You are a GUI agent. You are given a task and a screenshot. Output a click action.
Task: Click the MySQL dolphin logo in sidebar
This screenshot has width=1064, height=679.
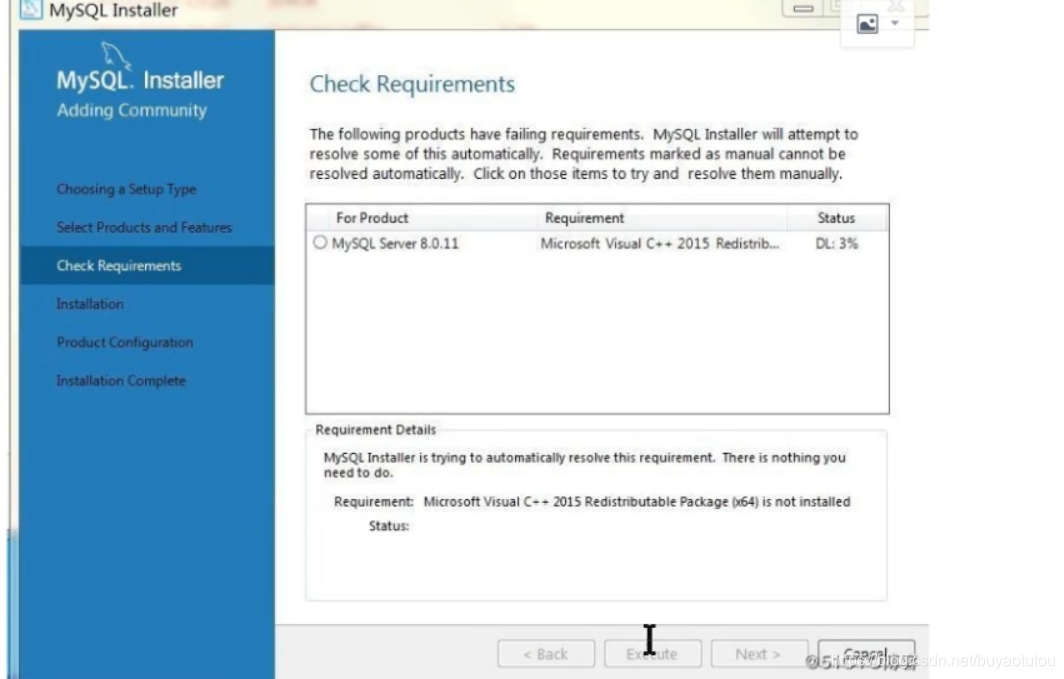pyautogui.click(x=115, y=54)
